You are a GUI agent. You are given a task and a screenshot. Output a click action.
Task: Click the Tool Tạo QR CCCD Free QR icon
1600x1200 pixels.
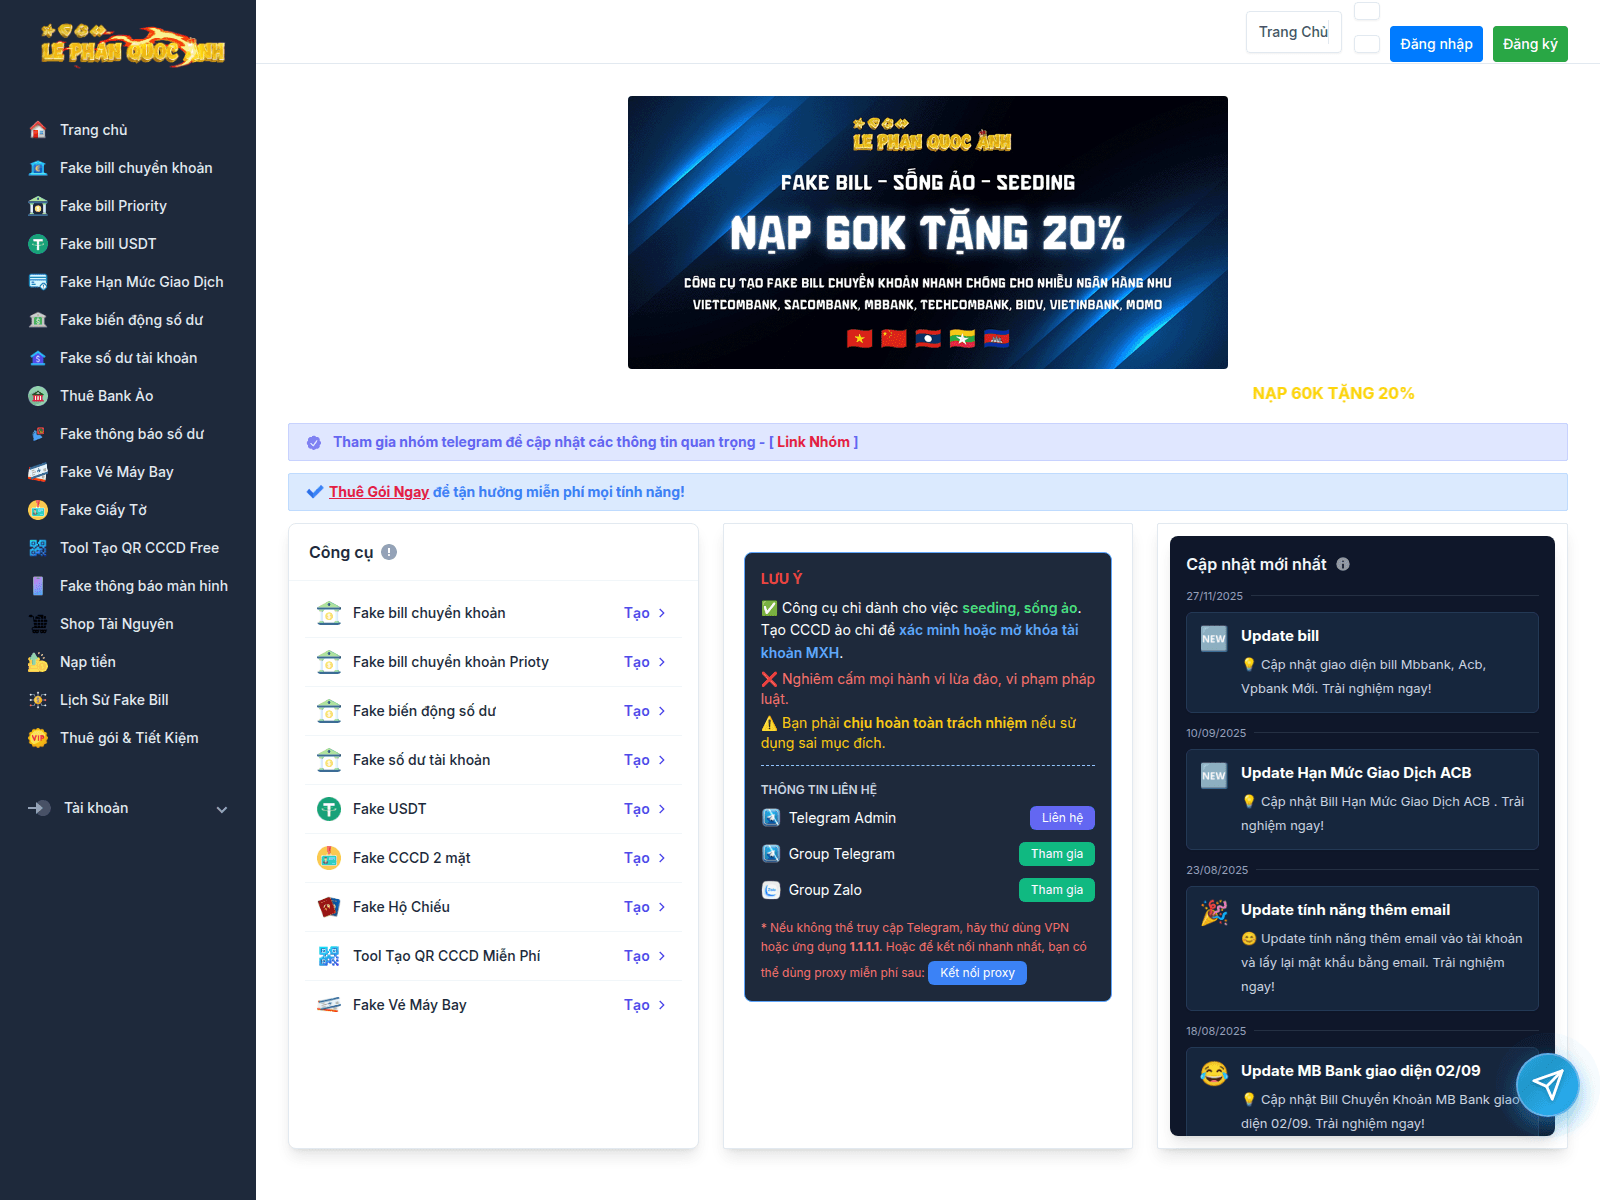[x=38, y=548]
